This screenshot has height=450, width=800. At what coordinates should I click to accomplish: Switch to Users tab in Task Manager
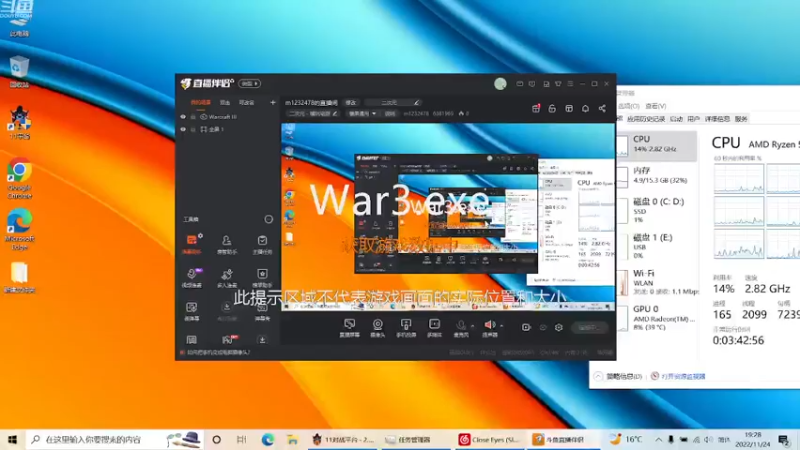693,119
